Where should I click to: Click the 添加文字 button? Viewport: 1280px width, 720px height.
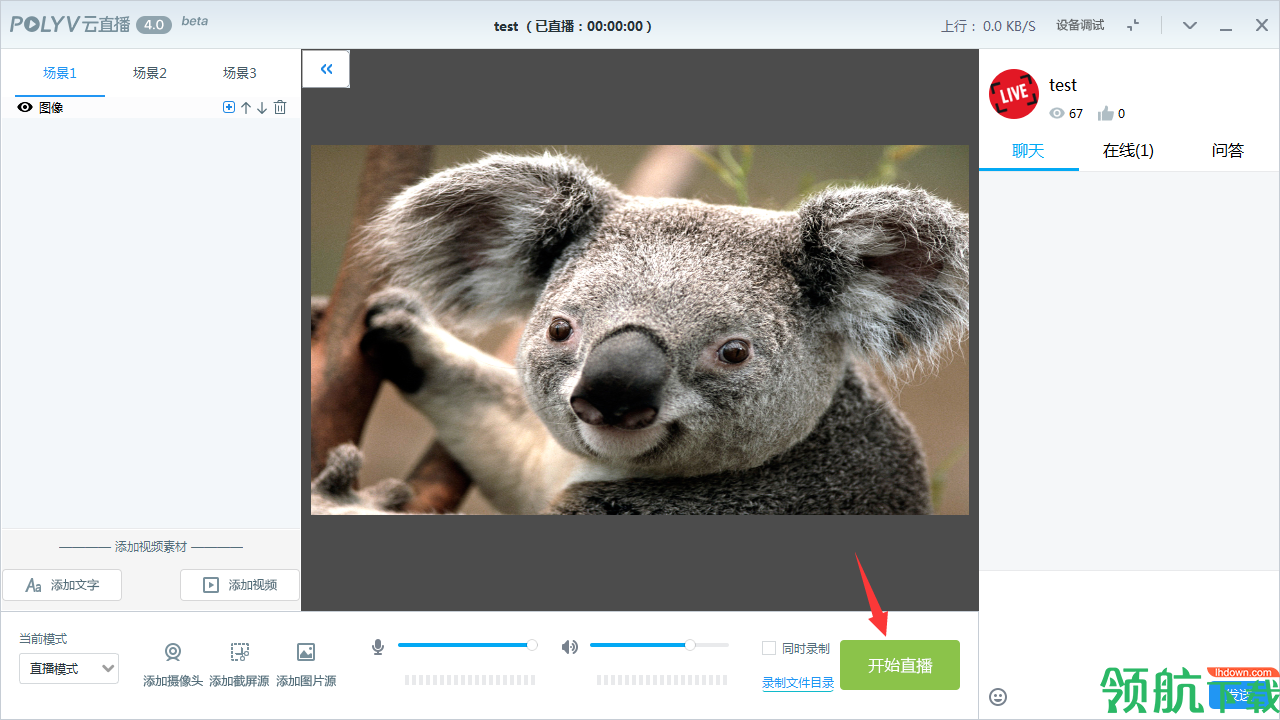[62, 585]
